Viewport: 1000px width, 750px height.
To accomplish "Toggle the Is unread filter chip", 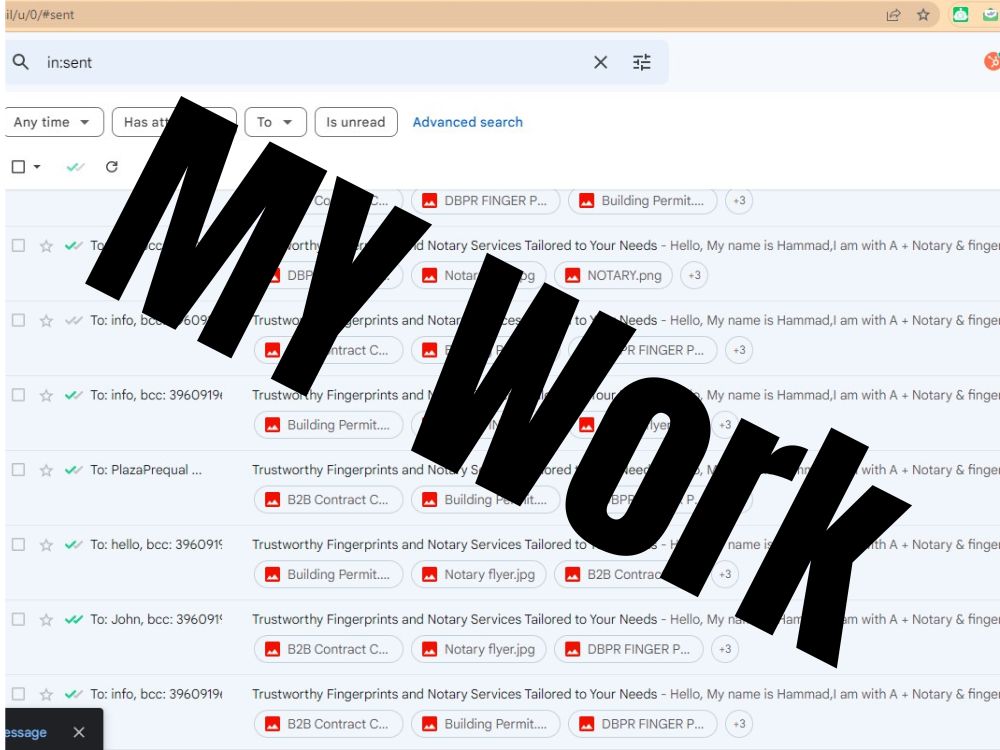I will tap(356, 122).
